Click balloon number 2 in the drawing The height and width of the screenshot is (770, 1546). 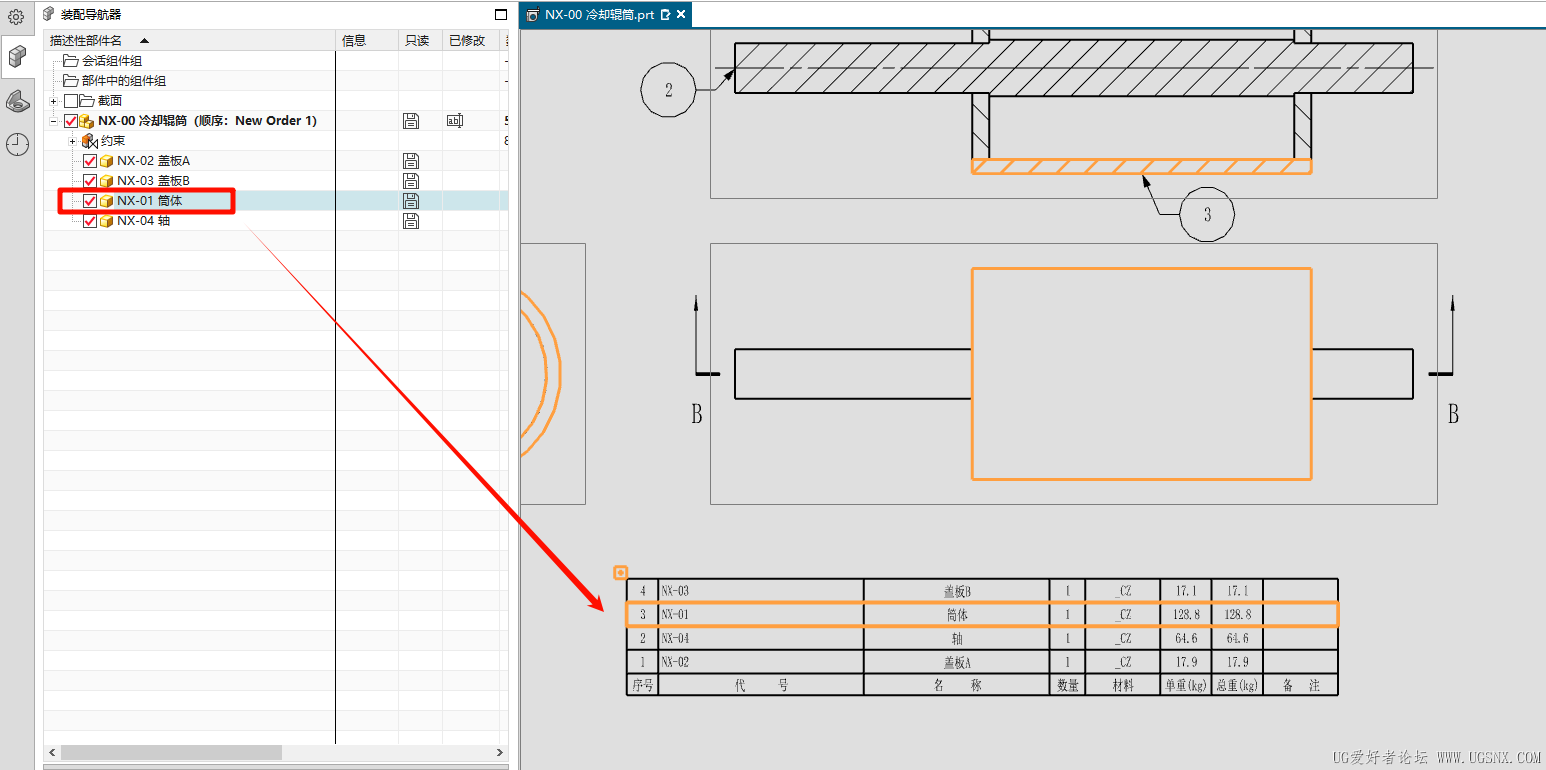point(669,90)
